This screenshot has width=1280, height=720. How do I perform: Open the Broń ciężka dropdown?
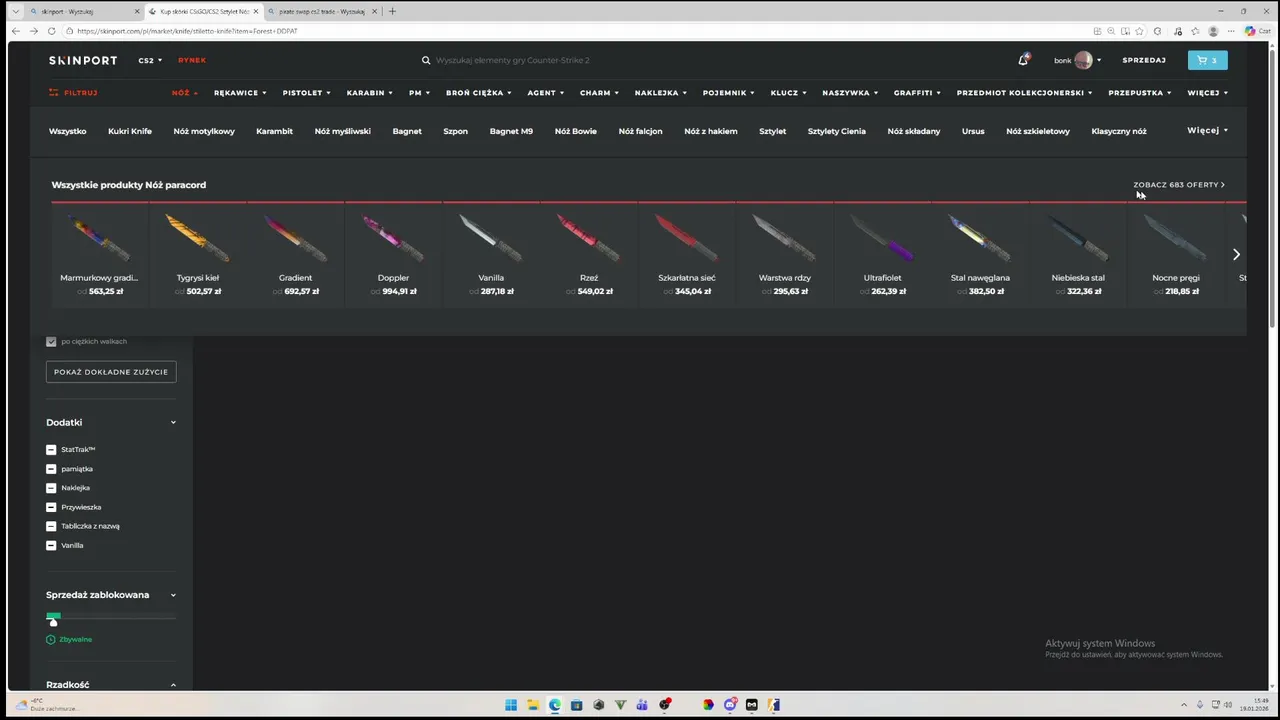(x=478, y=92)
